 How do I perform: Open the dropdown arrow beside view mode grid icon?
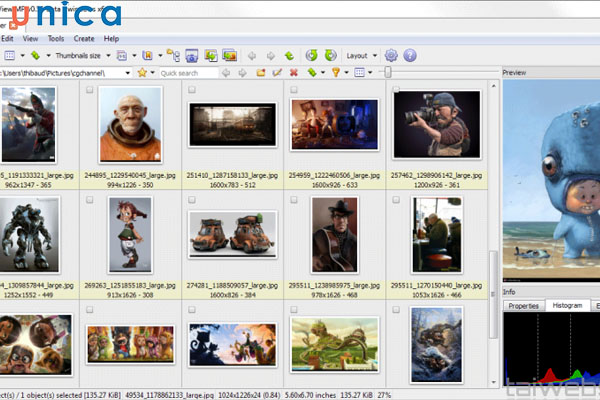pyautogui.click(x=23, y=56)
